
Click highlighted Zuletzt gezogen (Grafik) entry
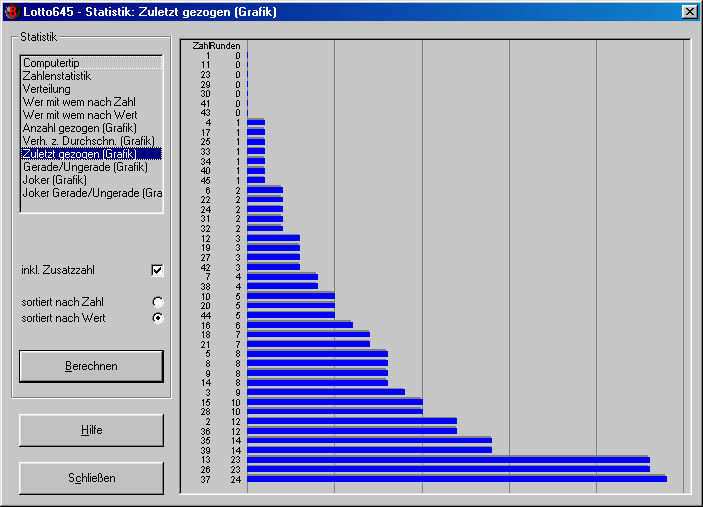coord(91,154)
